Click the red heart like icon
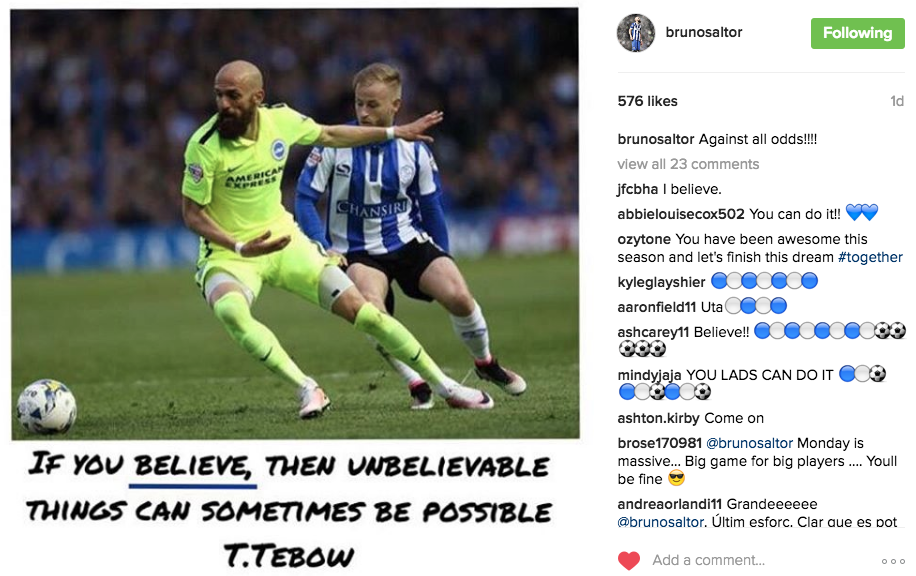The image size is (916, 576). click(629, 560)
